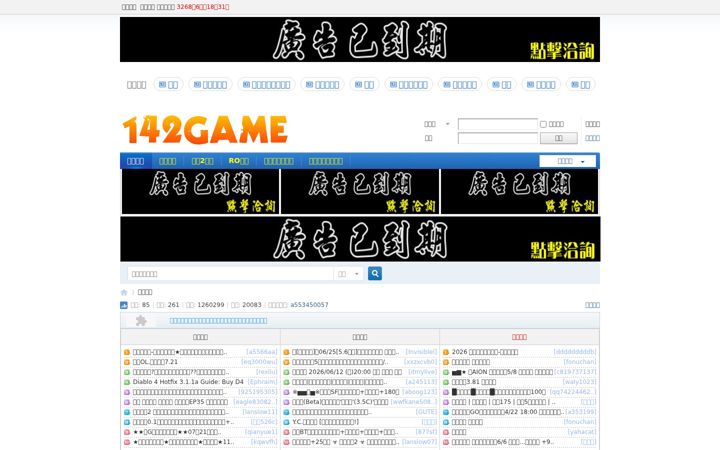
Task: Click the 142GAME logo
Action: tap(205, 130)
